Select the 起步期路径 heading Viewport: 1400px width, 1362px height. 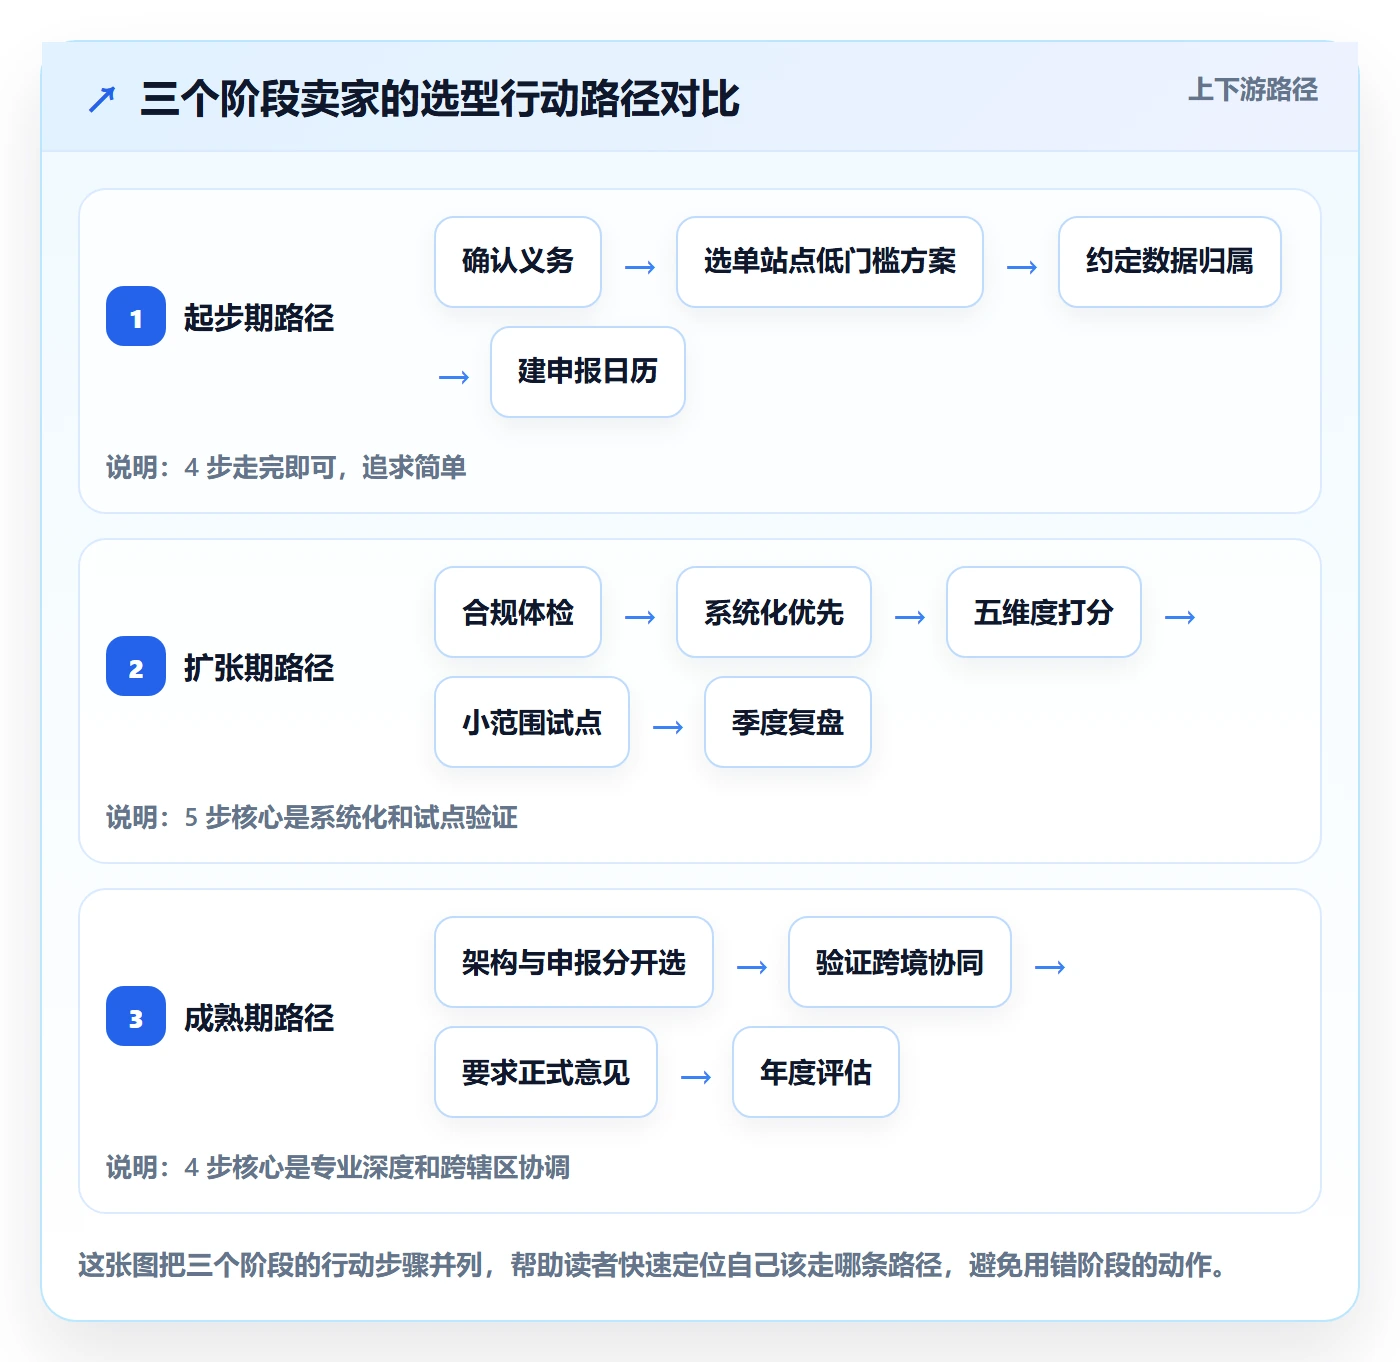259,317
